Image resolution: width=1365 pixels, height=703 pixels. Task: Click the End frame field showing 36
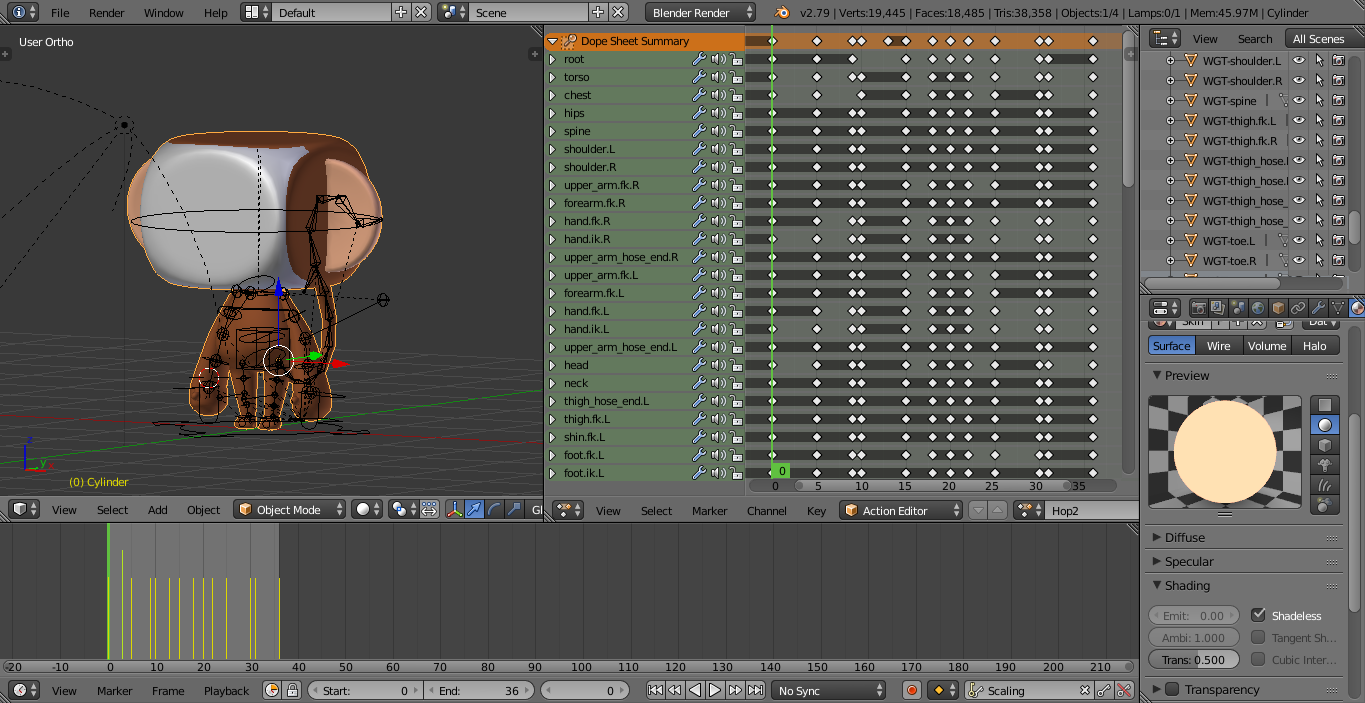click(479, 690)
